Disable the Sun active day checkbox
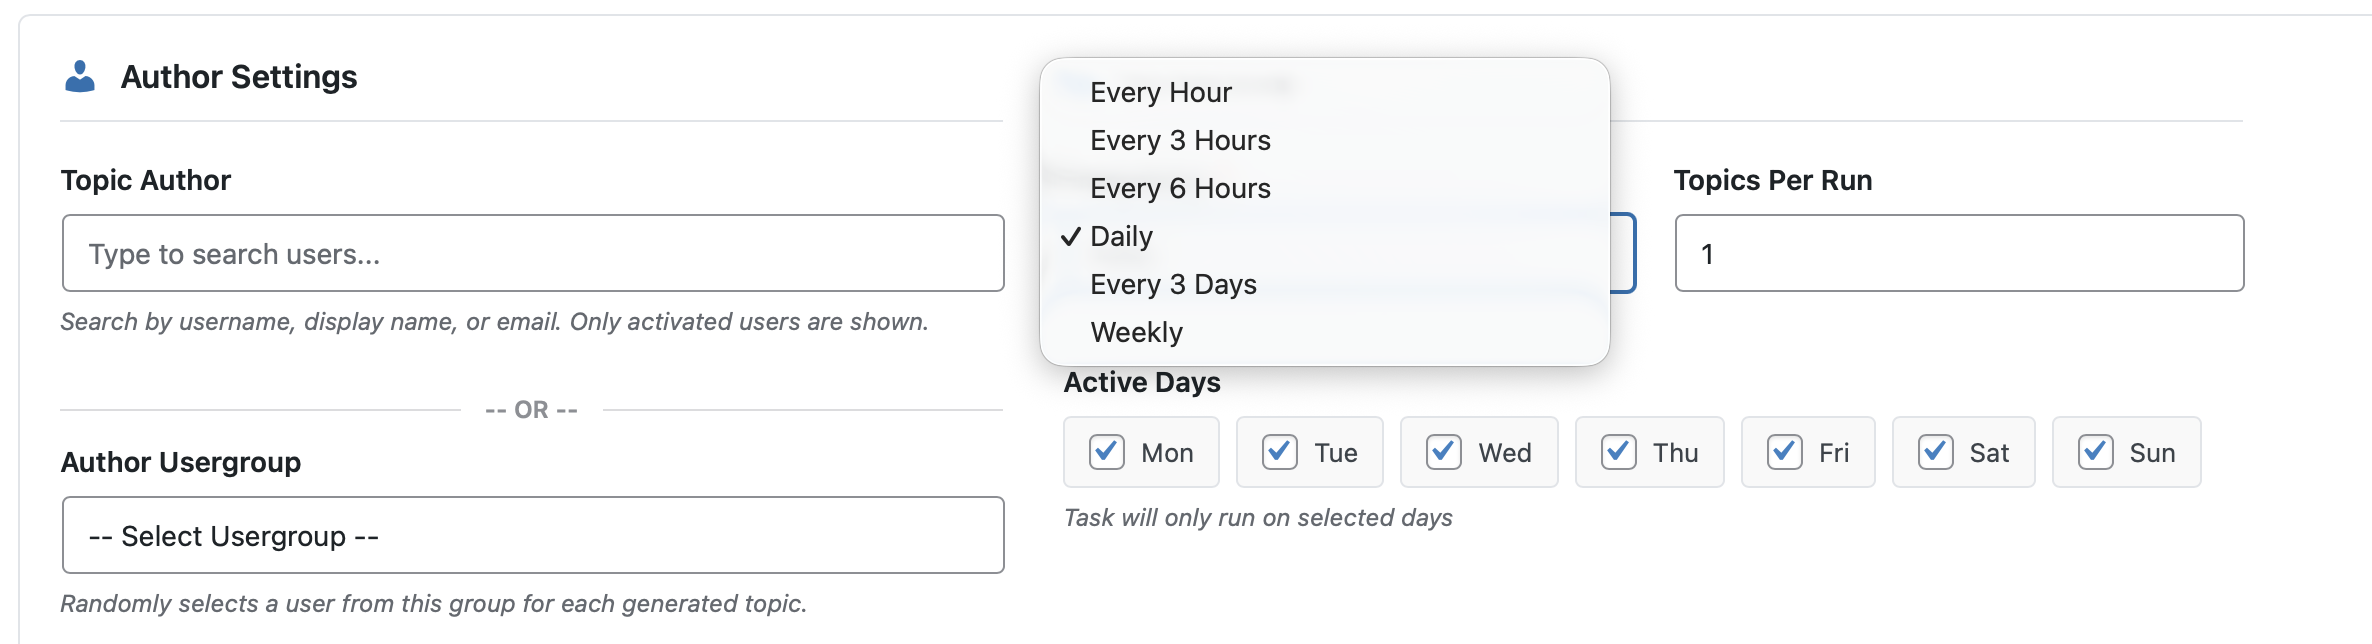 [2096, 452]
